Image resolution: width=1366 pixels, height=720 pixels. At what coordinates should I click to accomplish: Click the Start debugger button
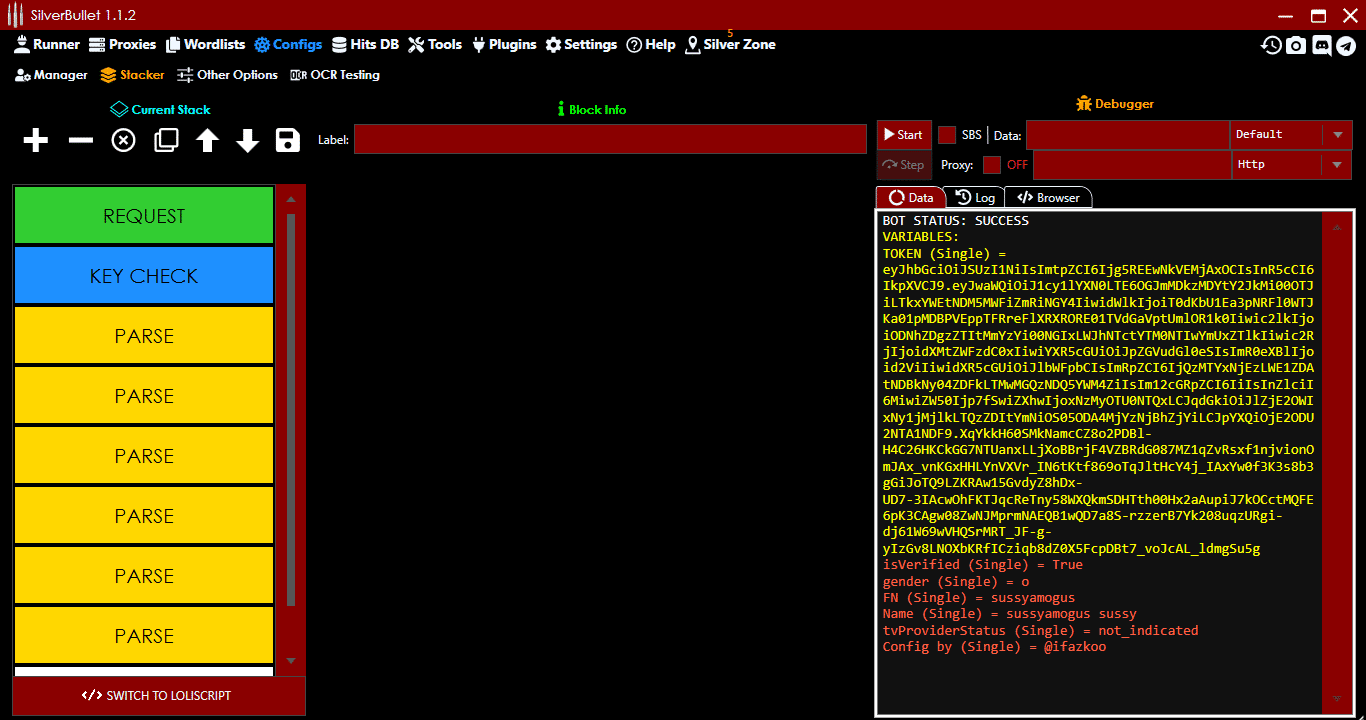point(903,135)
